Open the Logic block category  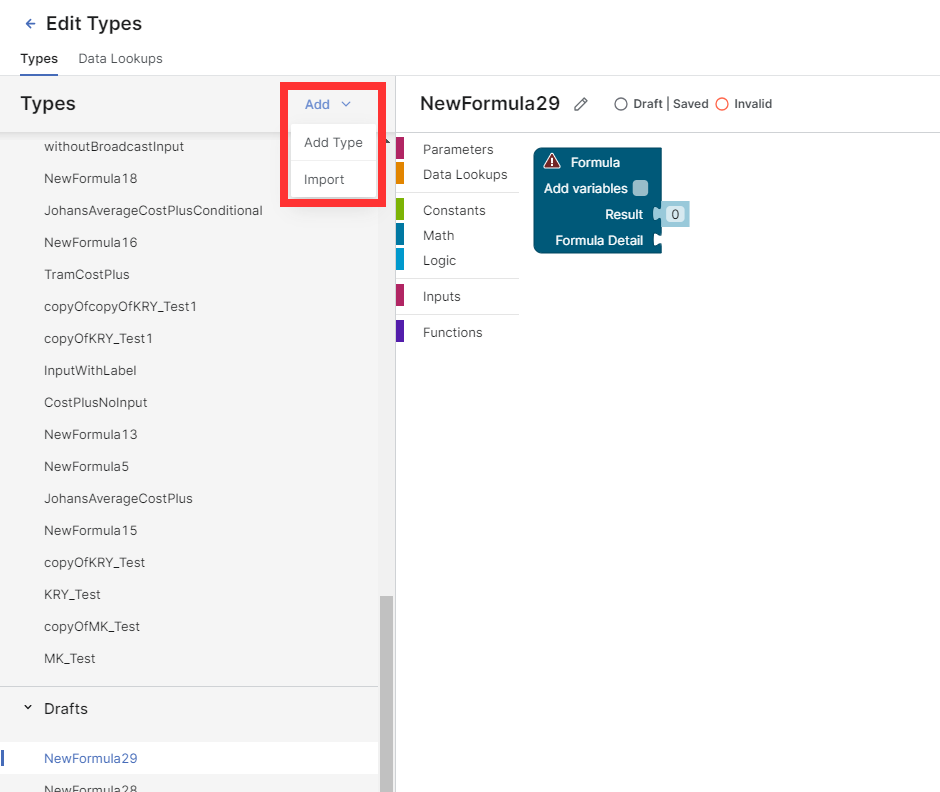[439, 260]
